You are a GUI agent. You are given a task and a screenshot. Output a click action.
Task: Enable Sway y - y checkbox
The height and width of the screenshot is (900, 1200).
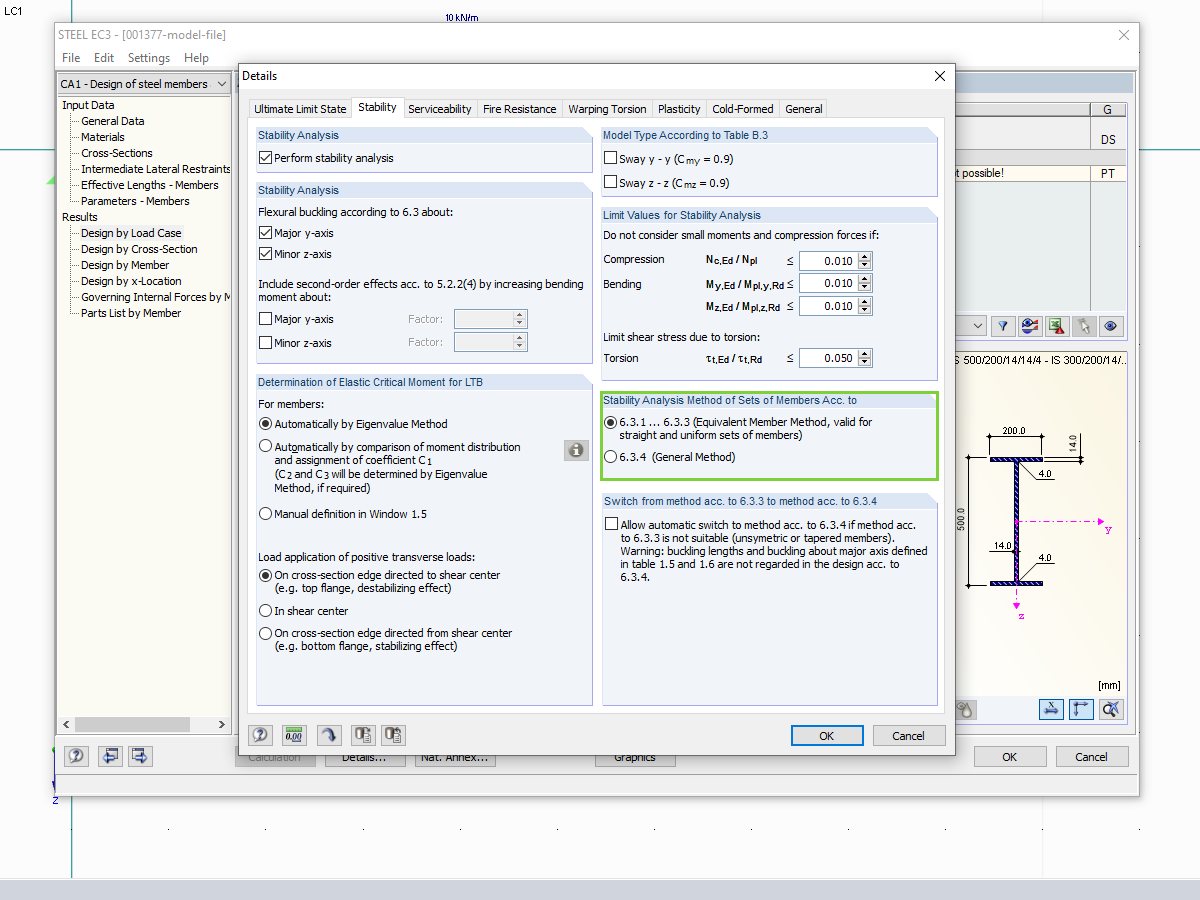(611, 159)
